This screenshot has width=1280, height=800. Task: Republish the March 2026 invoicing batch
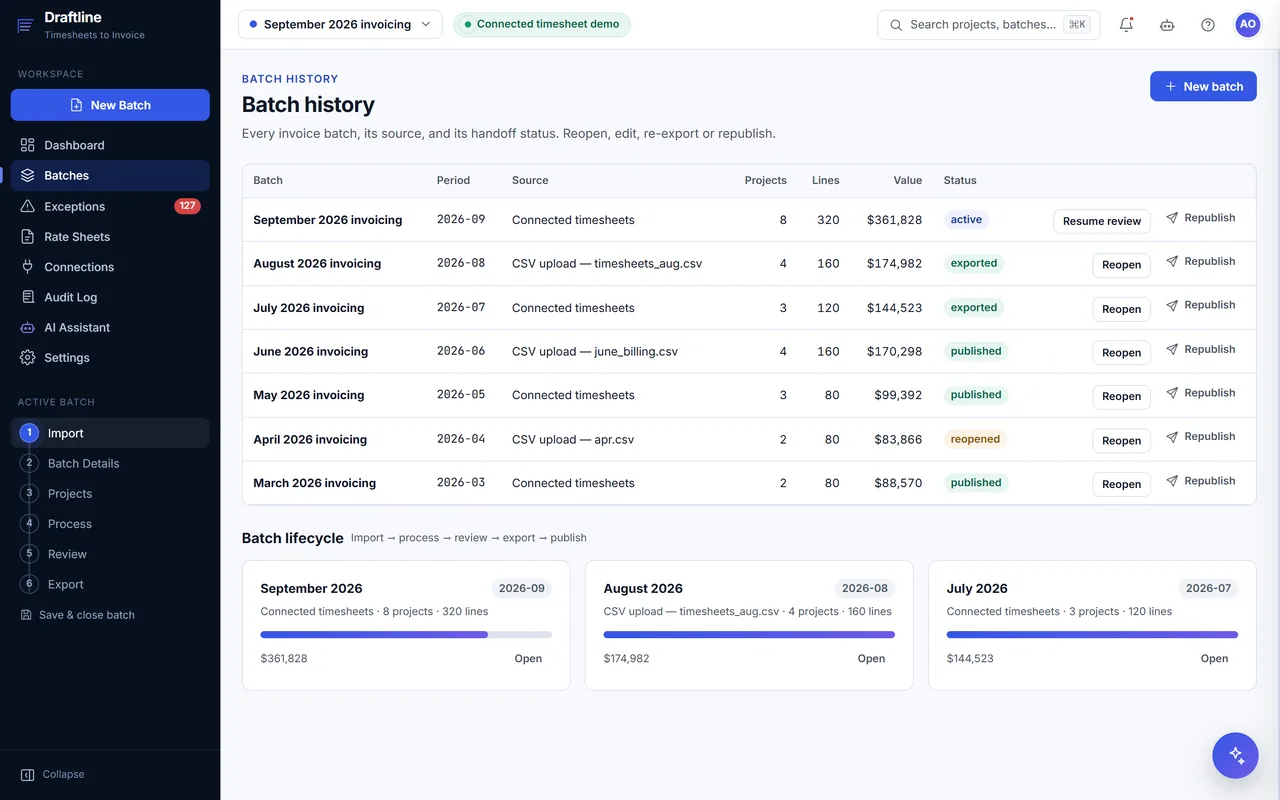(x=1201, y=481)
